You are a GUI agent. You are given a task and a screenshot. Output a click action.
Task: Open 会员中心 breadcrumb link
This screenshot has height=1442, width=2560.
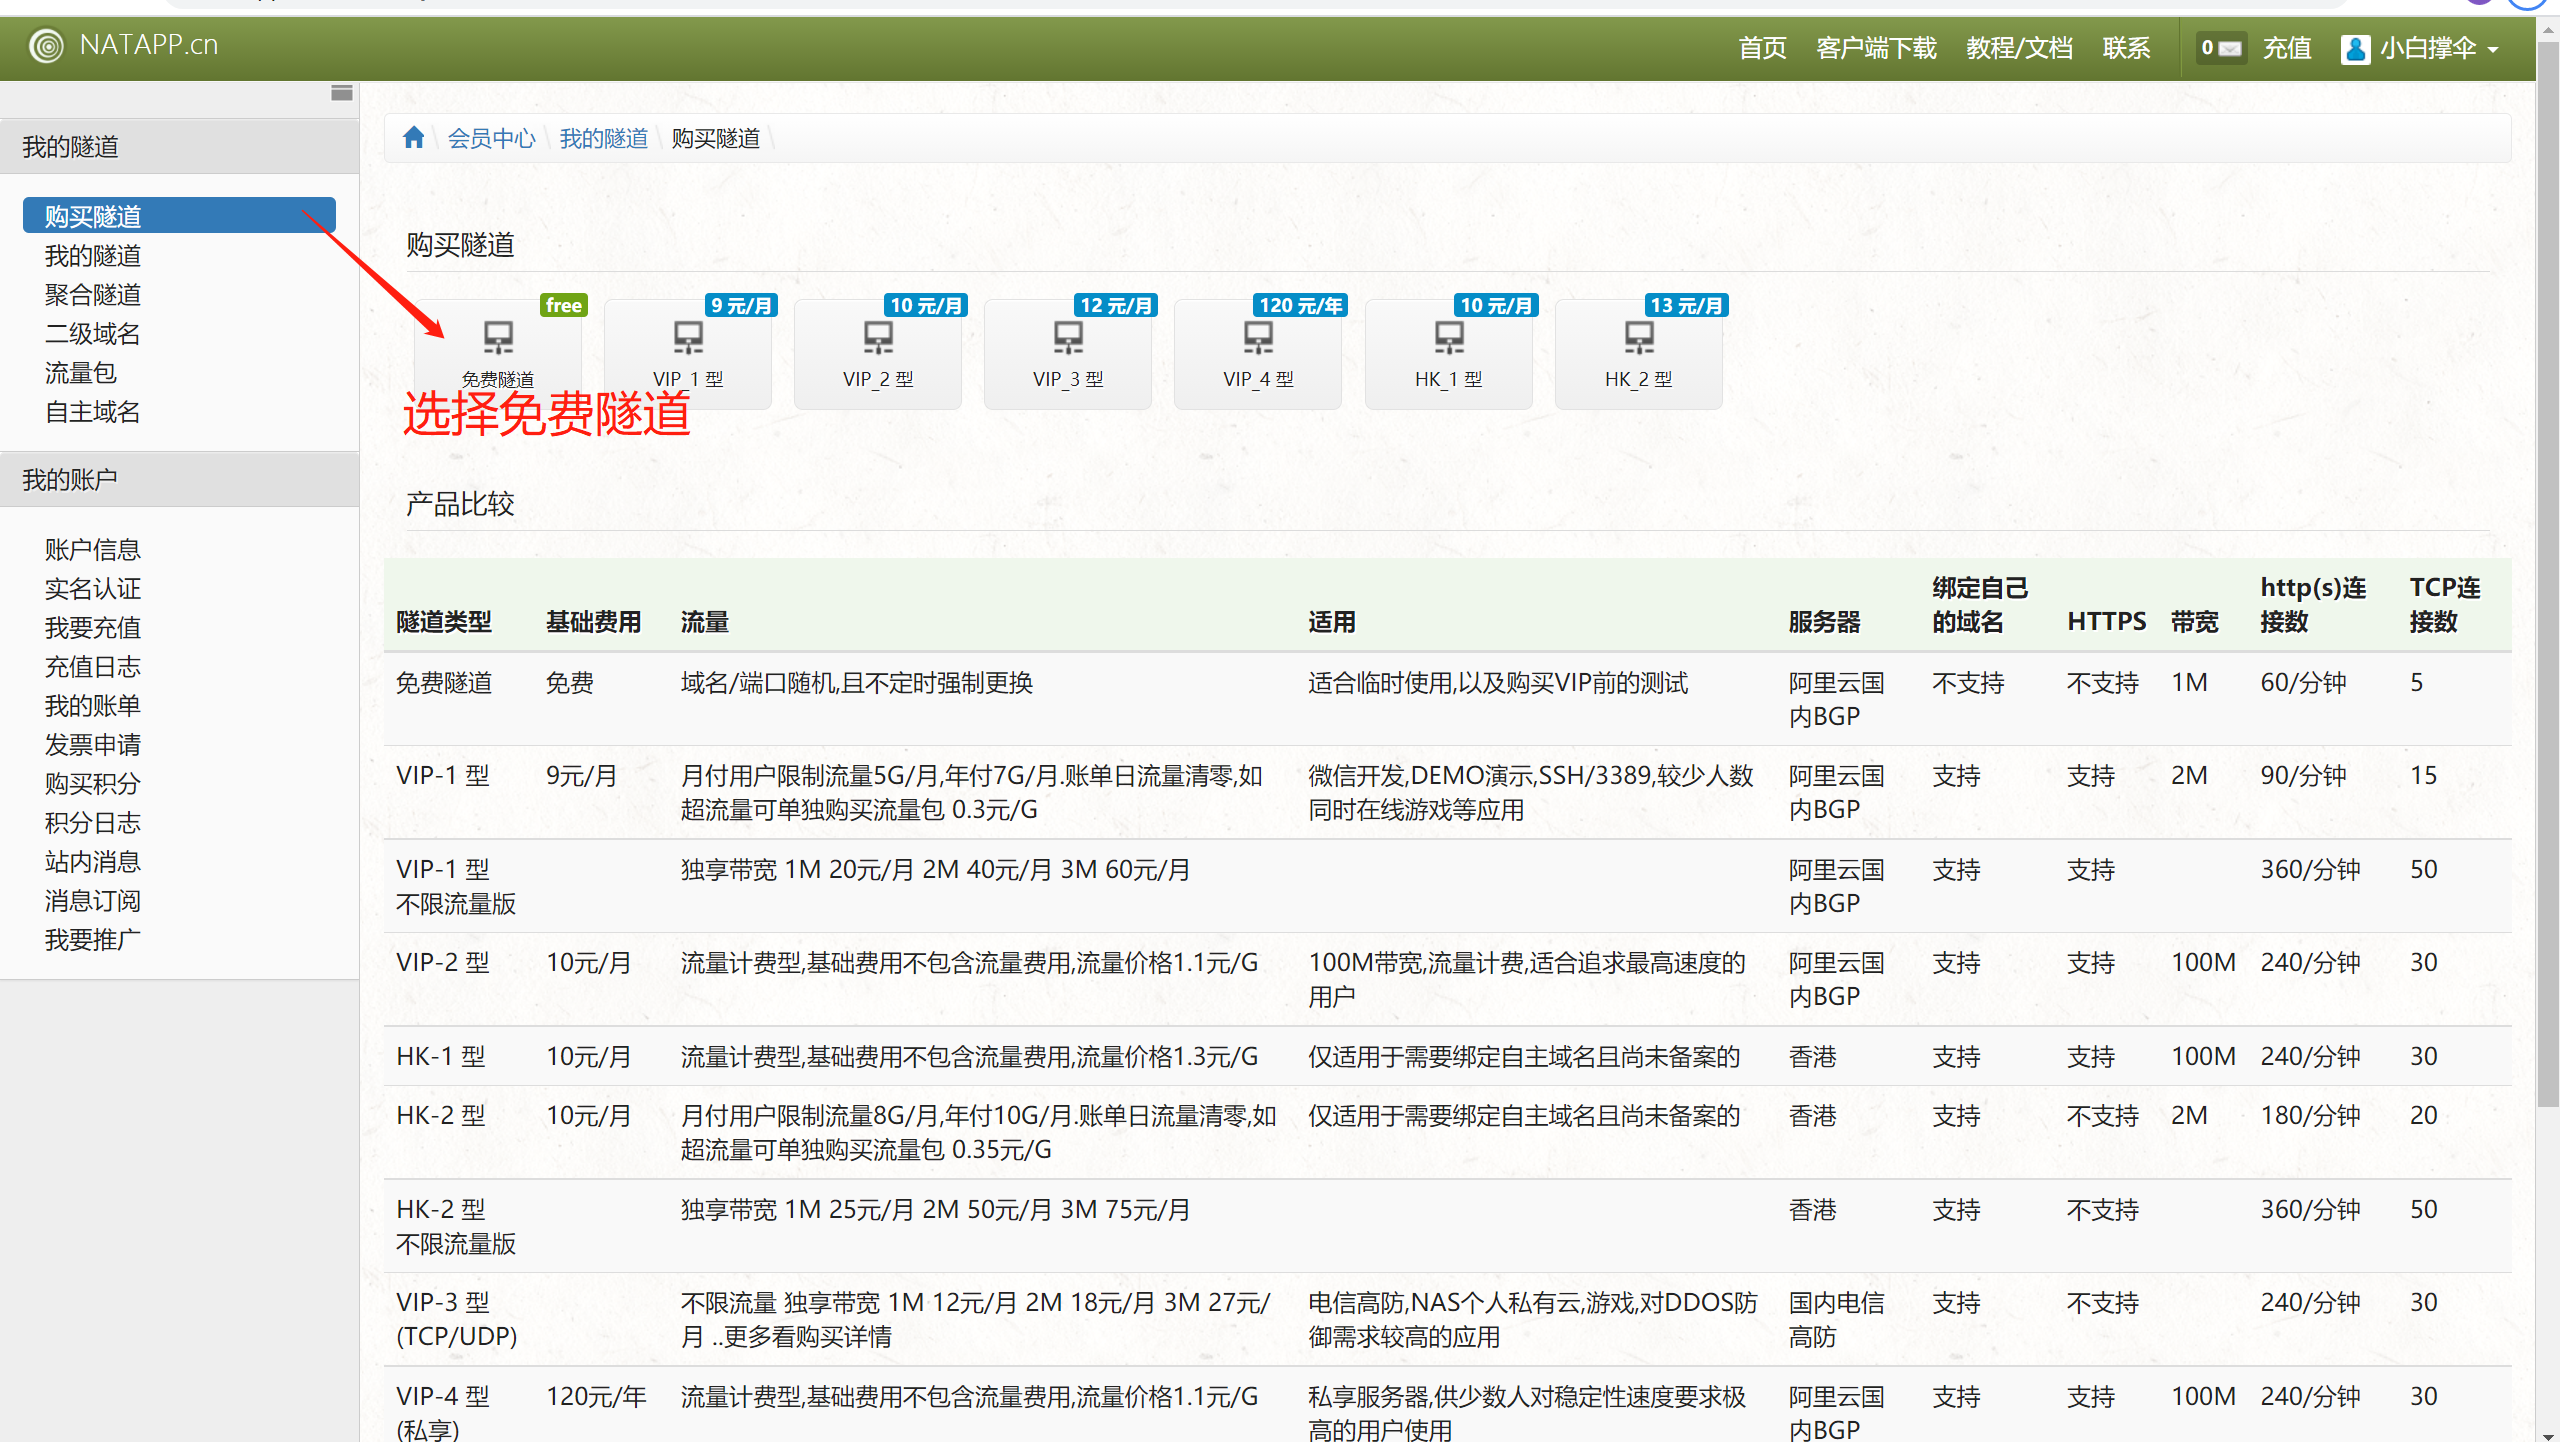pyautogui.click(x=491, y=138)
